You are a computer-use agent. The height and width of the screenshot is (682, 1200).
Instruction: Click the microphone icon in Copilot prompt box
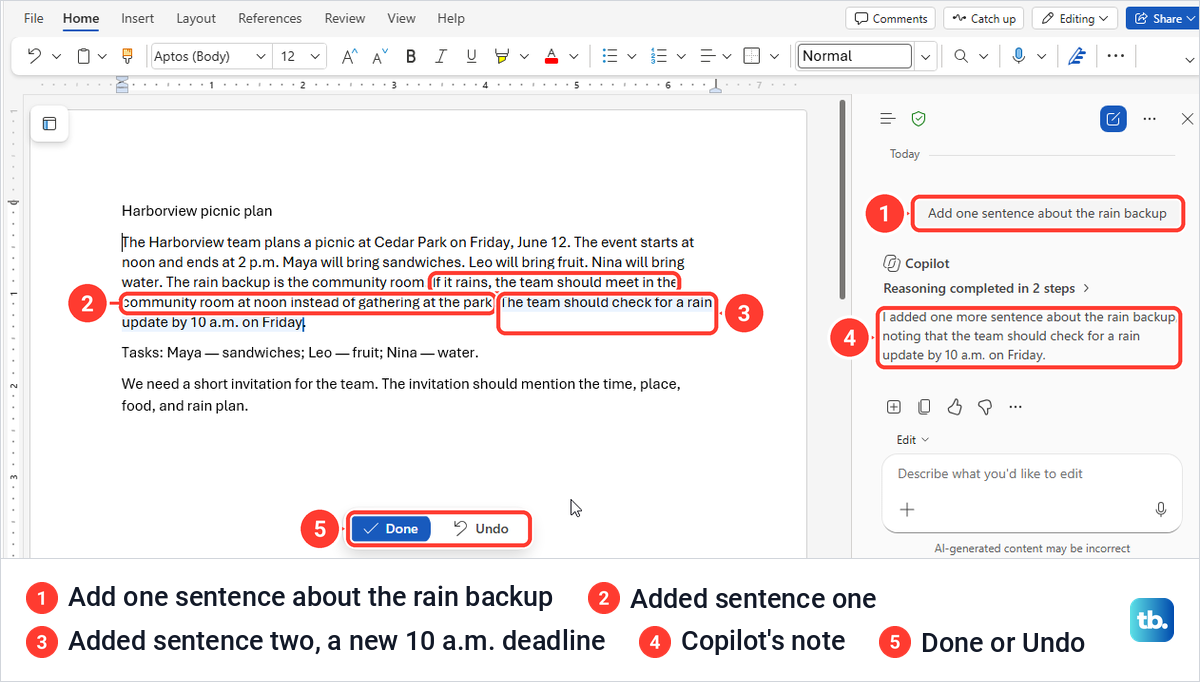tap(1161, 509)
